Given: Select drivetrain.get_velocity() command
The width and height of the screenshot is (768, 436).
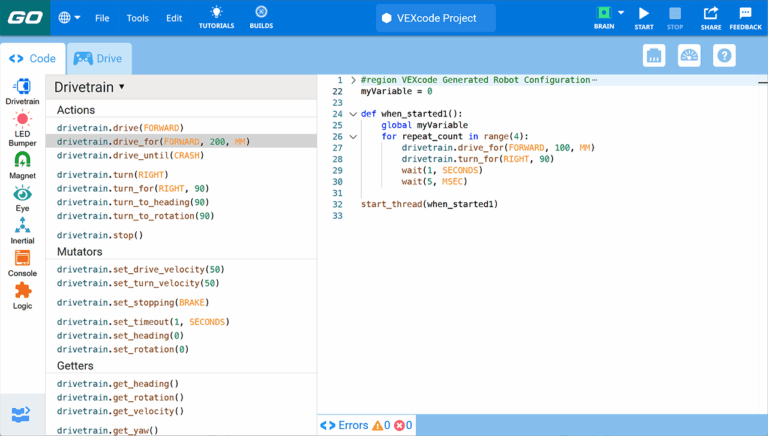Looking at the screenshot, I should click(120, 411).
